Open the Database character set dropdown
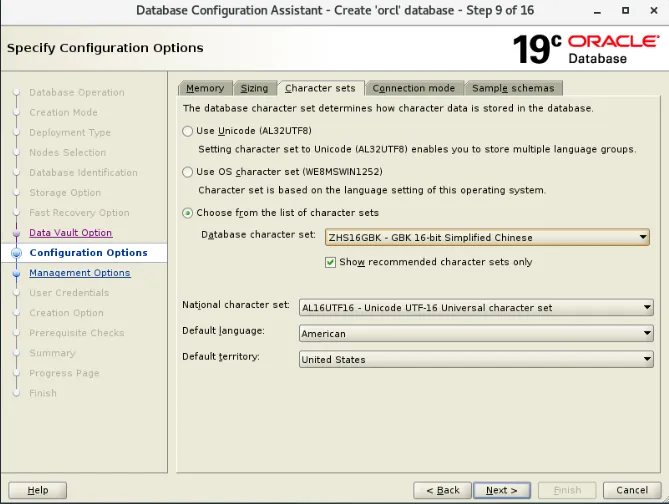The width and height of the screenshot is (669, 504). click(x=487, y=237)
